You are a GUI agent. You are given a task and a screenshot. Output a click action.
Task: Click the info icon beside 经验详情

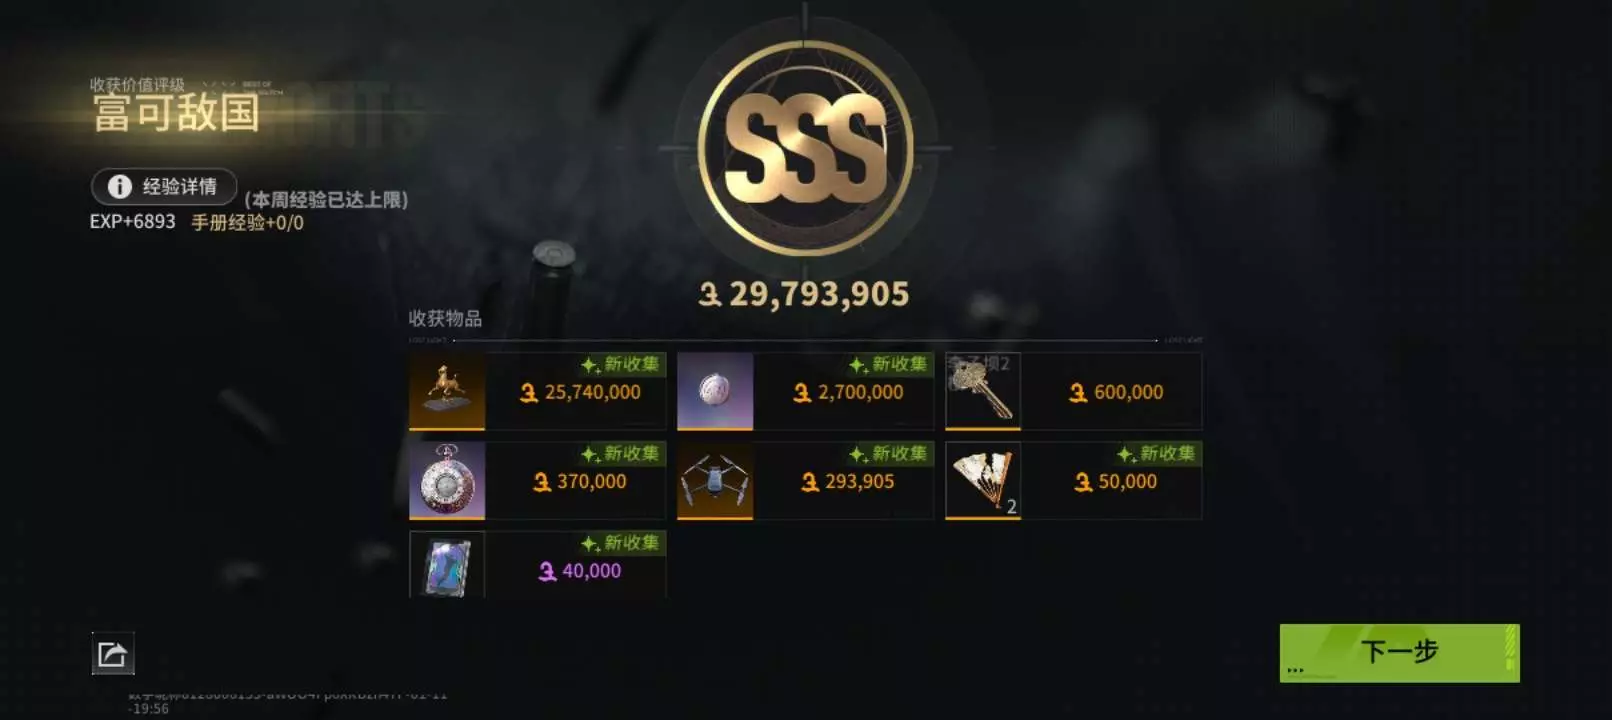pyautogui.click(x=119, y=186)
